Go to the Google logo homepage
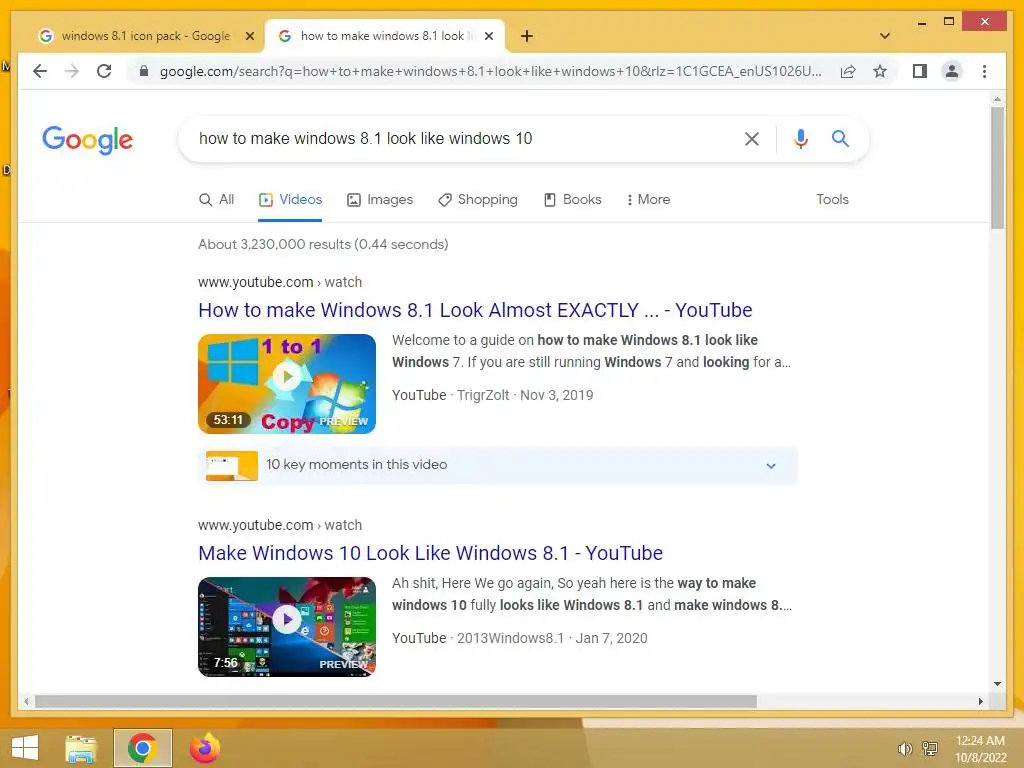Screen dimensions: 1024x768 88,140
